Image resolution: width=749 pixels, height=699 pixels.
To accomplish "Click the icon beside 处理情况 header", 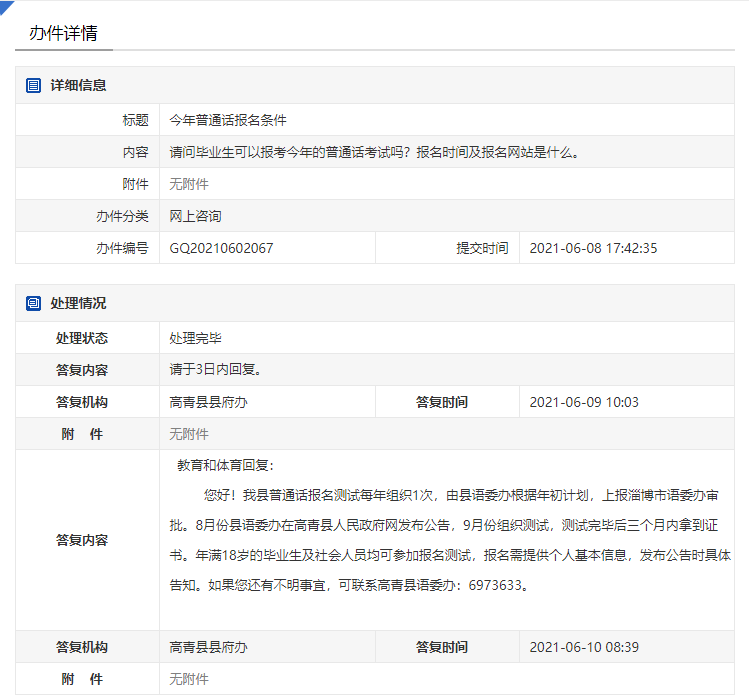I will [x=34, y=303].
